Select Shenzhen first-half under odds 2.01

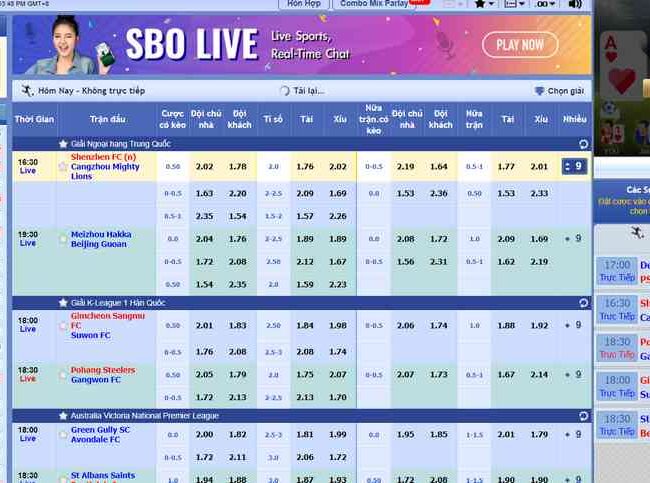point(539,167)
